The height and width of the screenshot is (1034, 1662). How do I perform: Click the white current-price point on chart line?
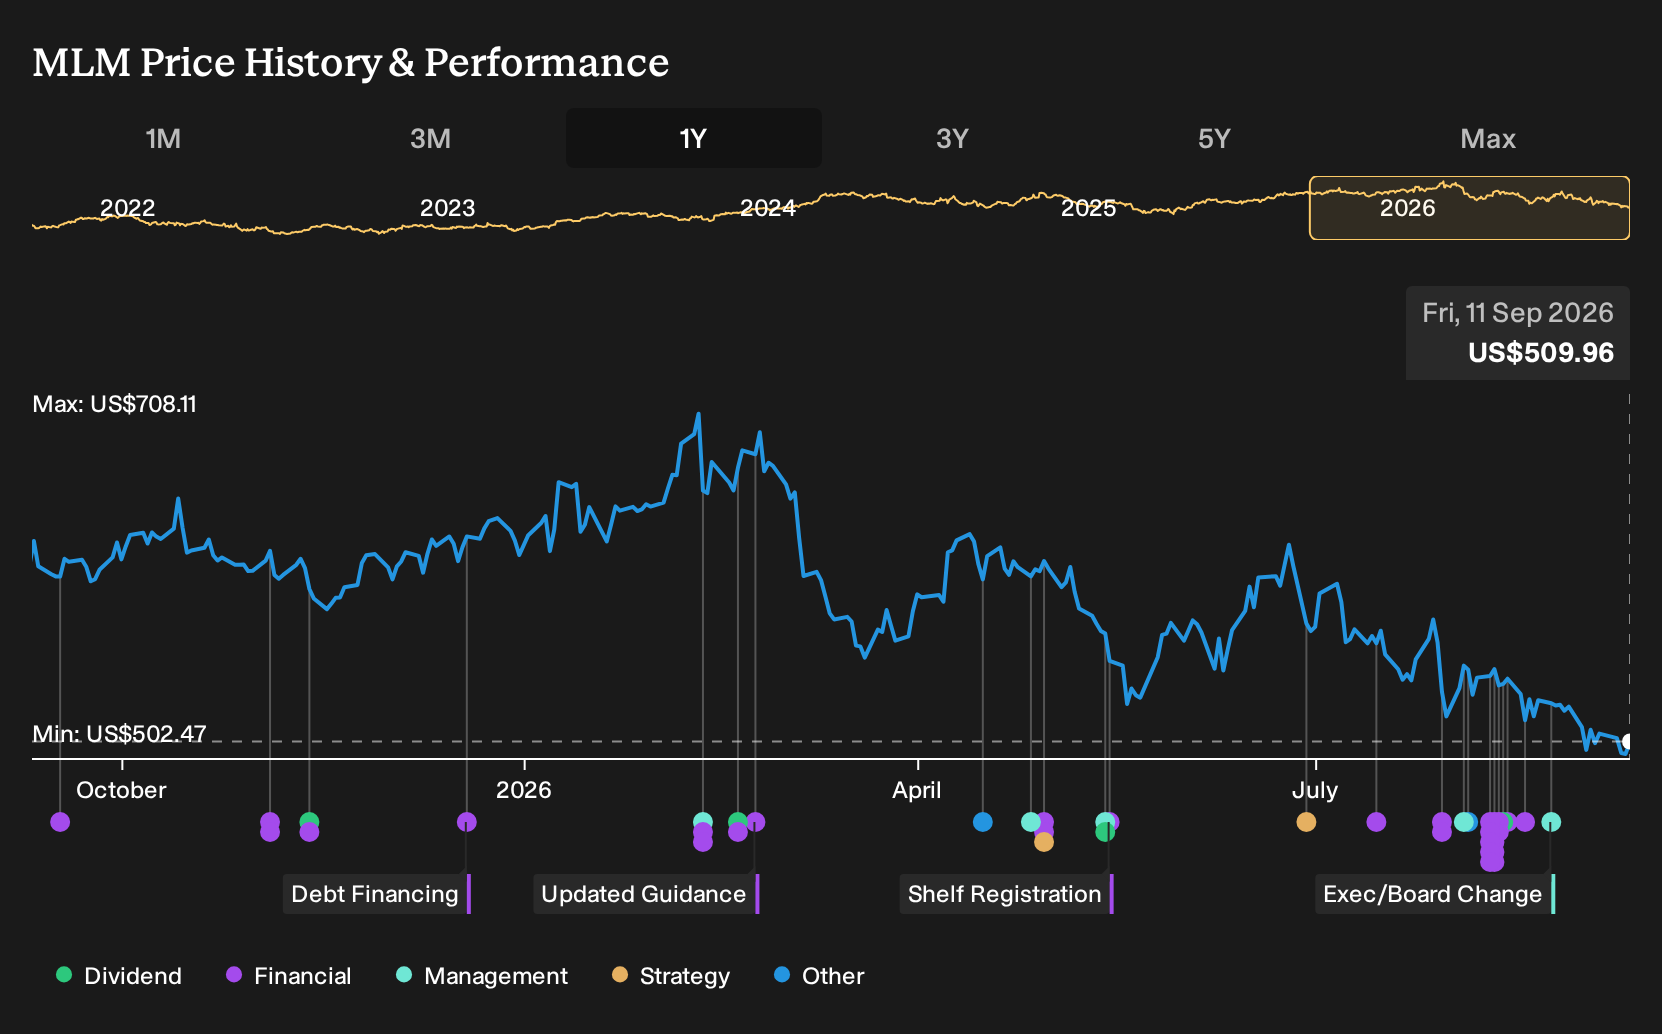(1627, 742)
